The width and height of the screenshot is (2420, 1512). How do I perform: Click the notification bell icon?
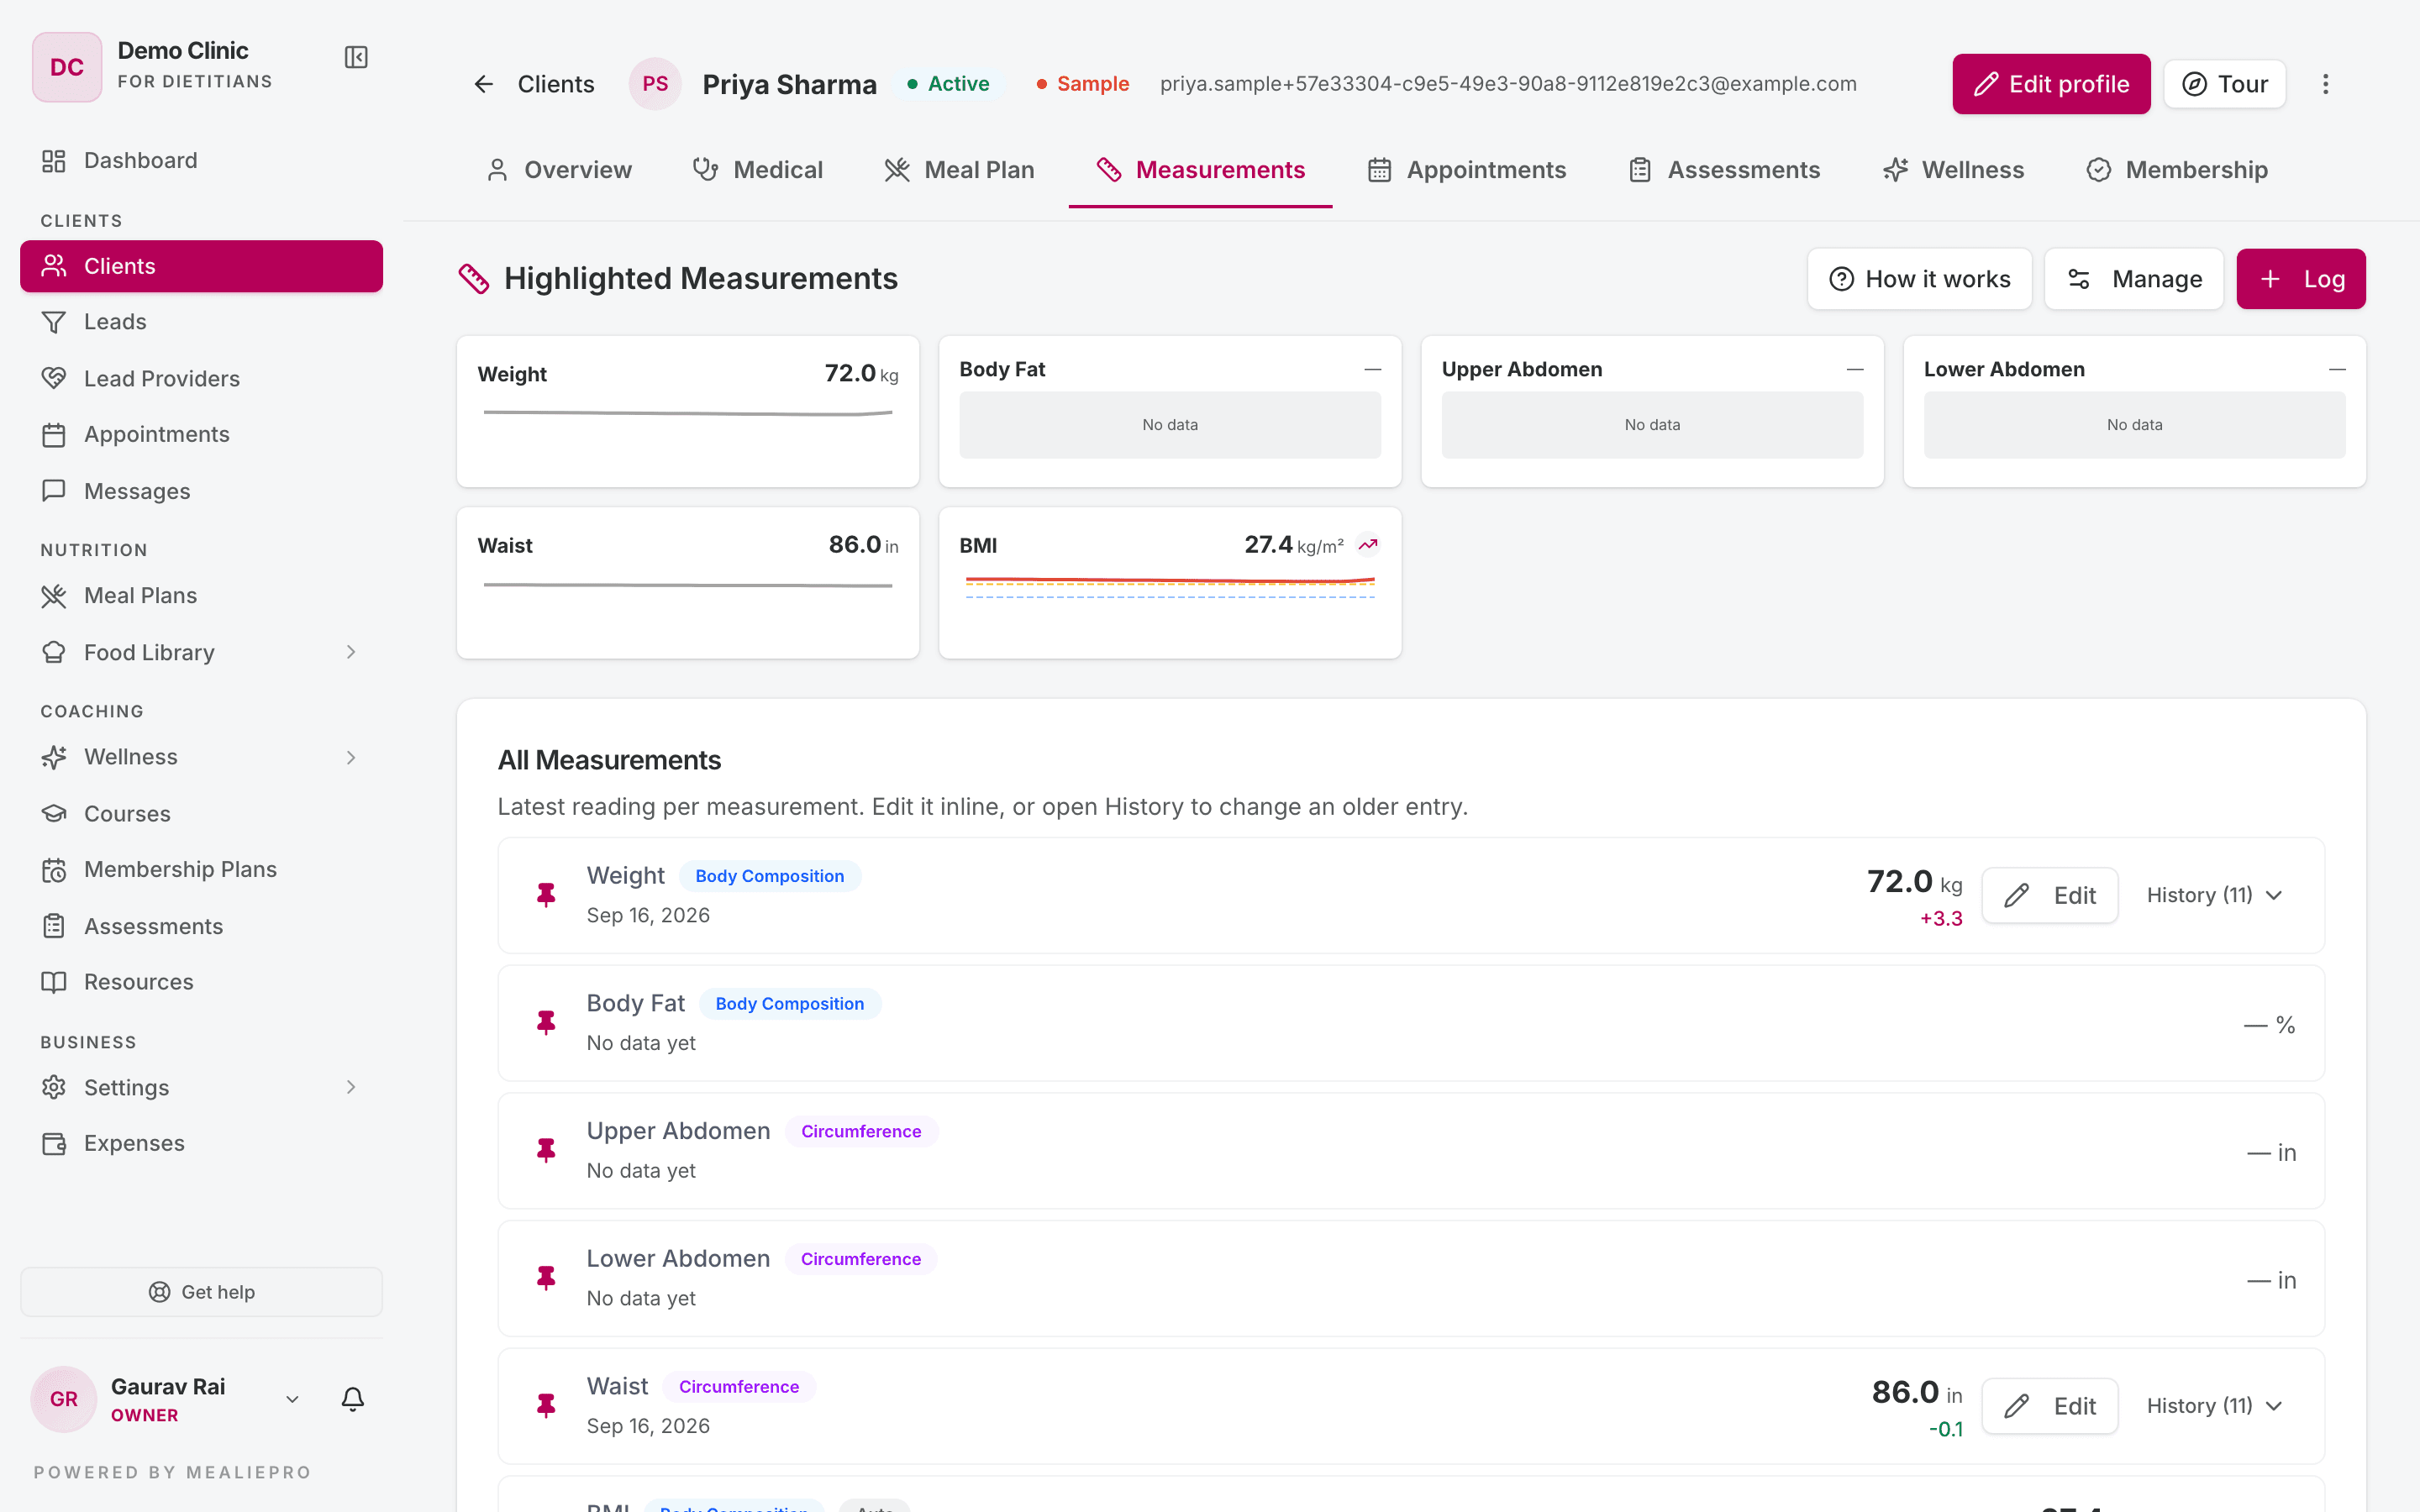coord(353,1398)
